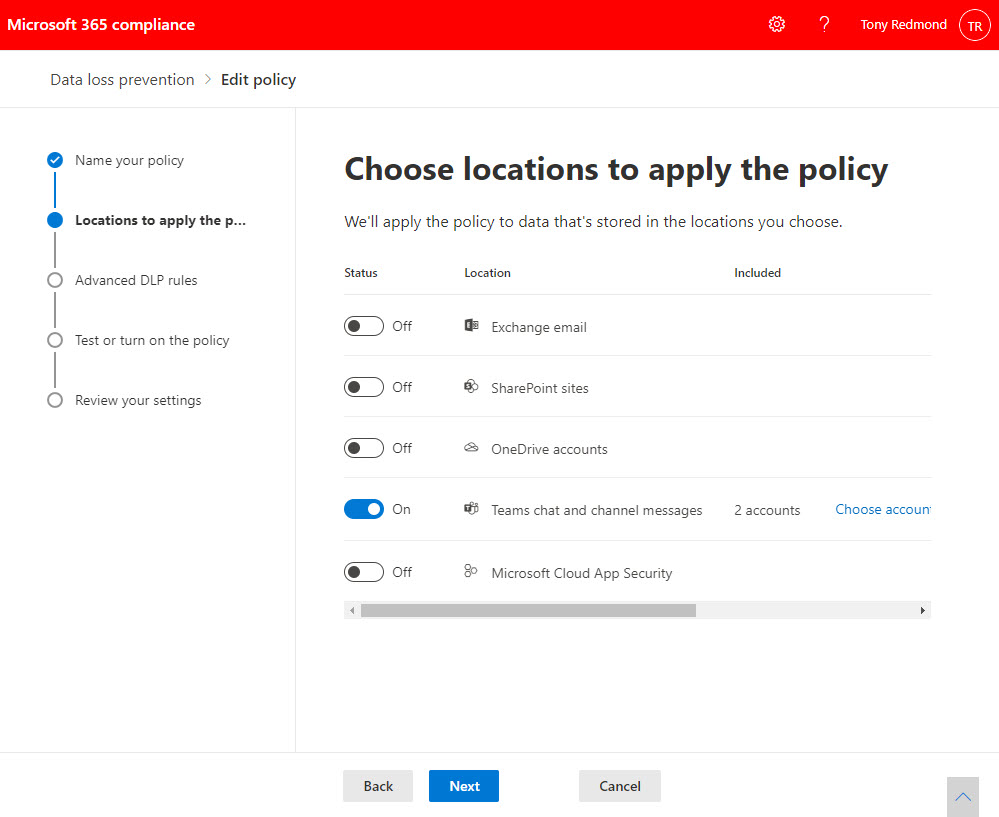Click the Teams chat location icon

(472, 509)
